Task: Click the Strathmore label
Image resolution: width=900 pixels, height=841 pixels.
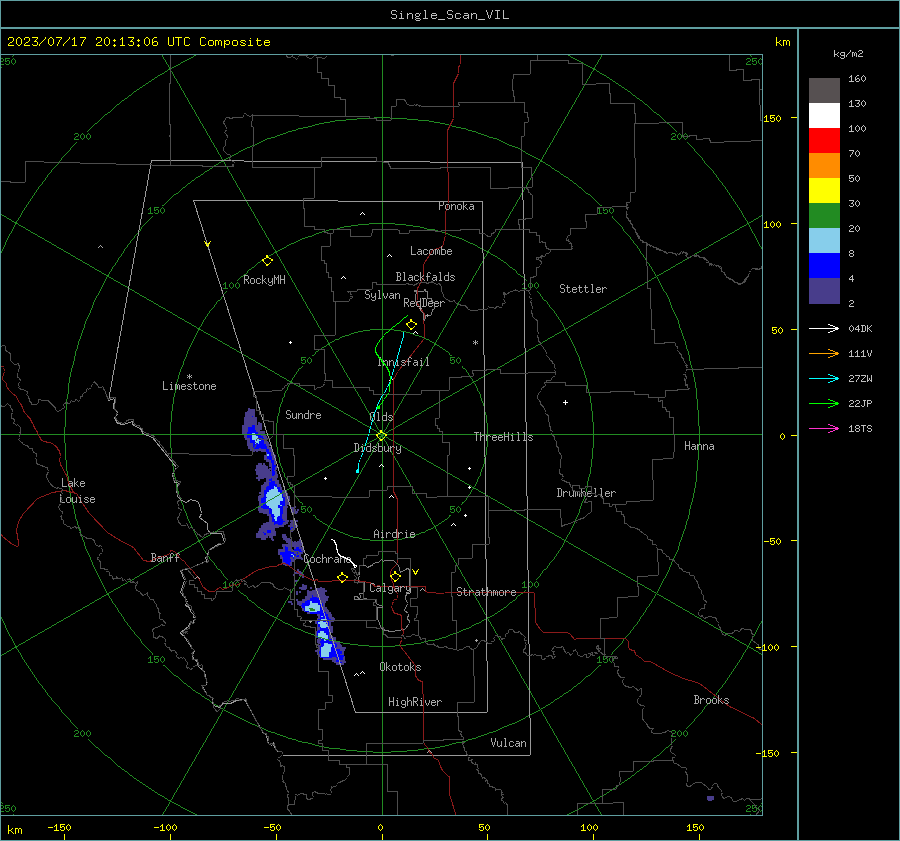Action: click(x=486, y=592)
